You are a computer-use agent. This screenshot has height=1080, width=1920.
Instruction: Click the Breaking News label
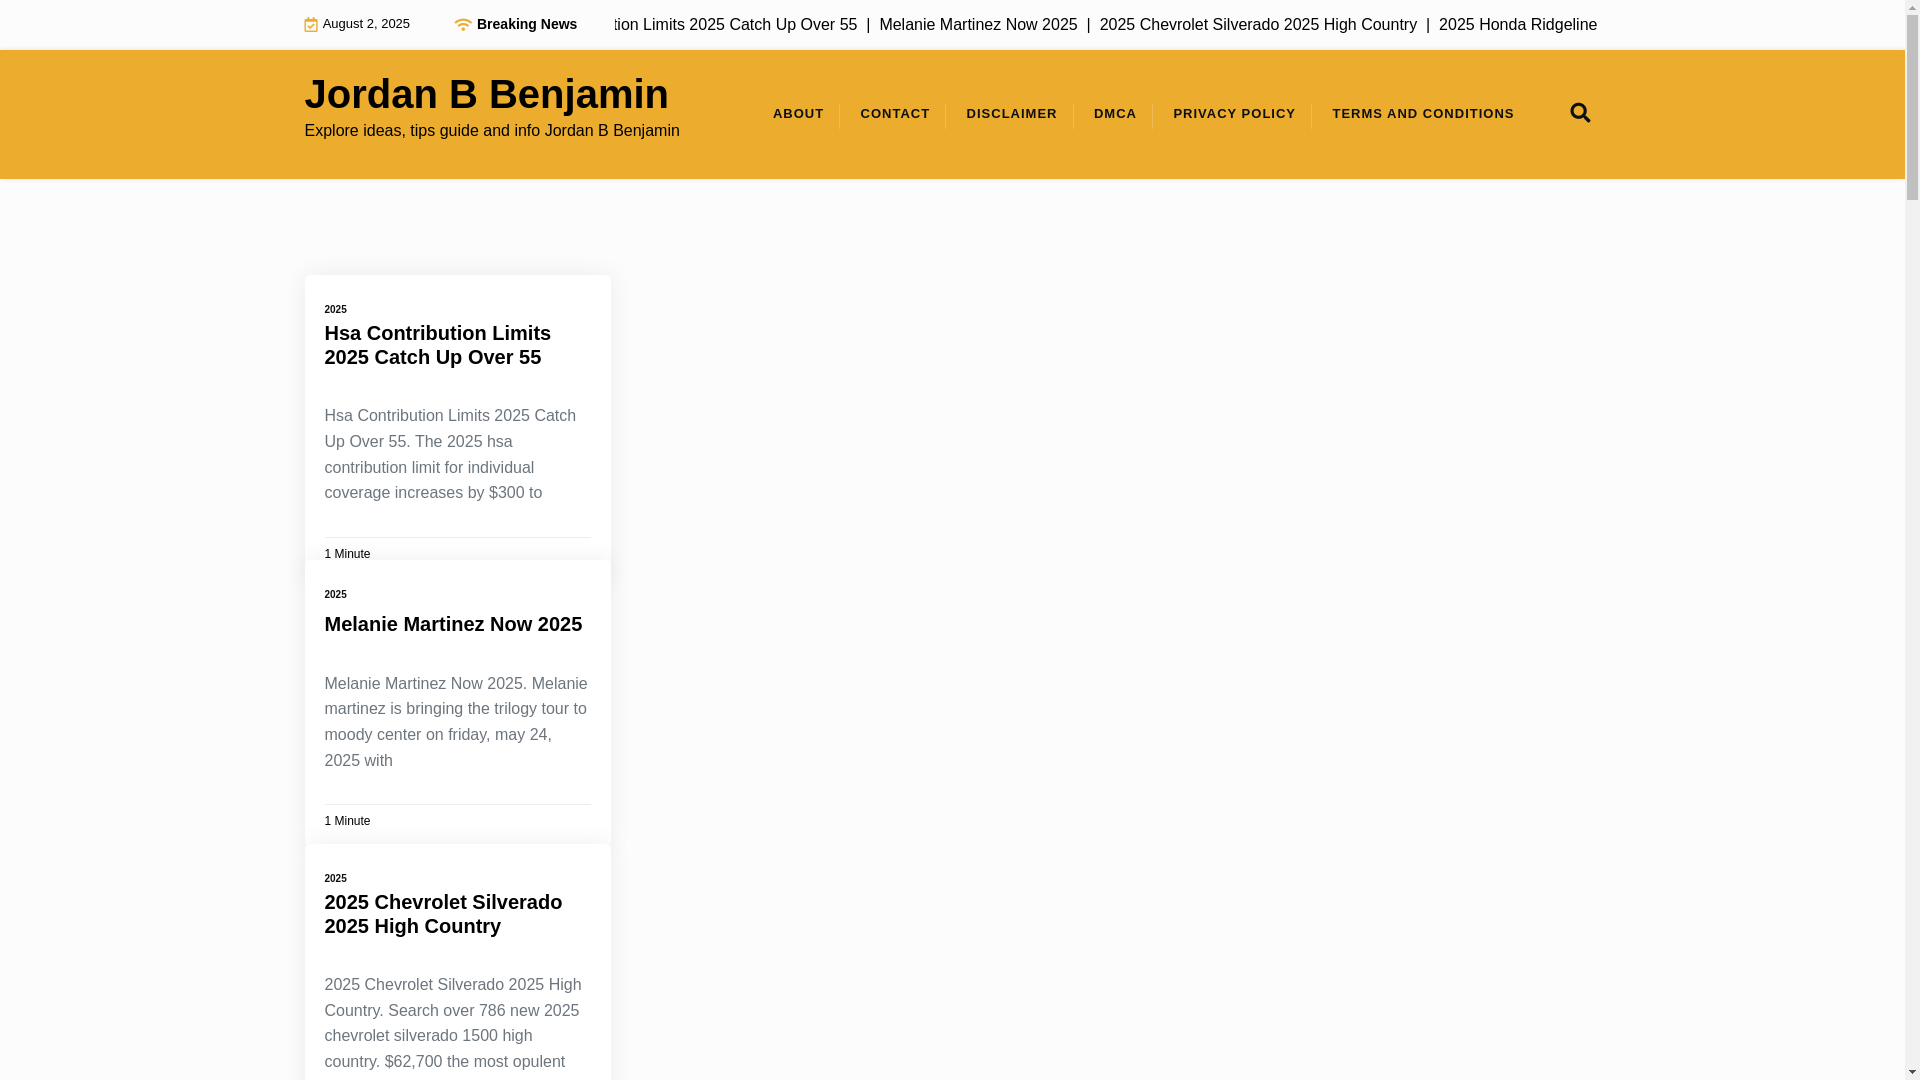click(x=526, y=24)
